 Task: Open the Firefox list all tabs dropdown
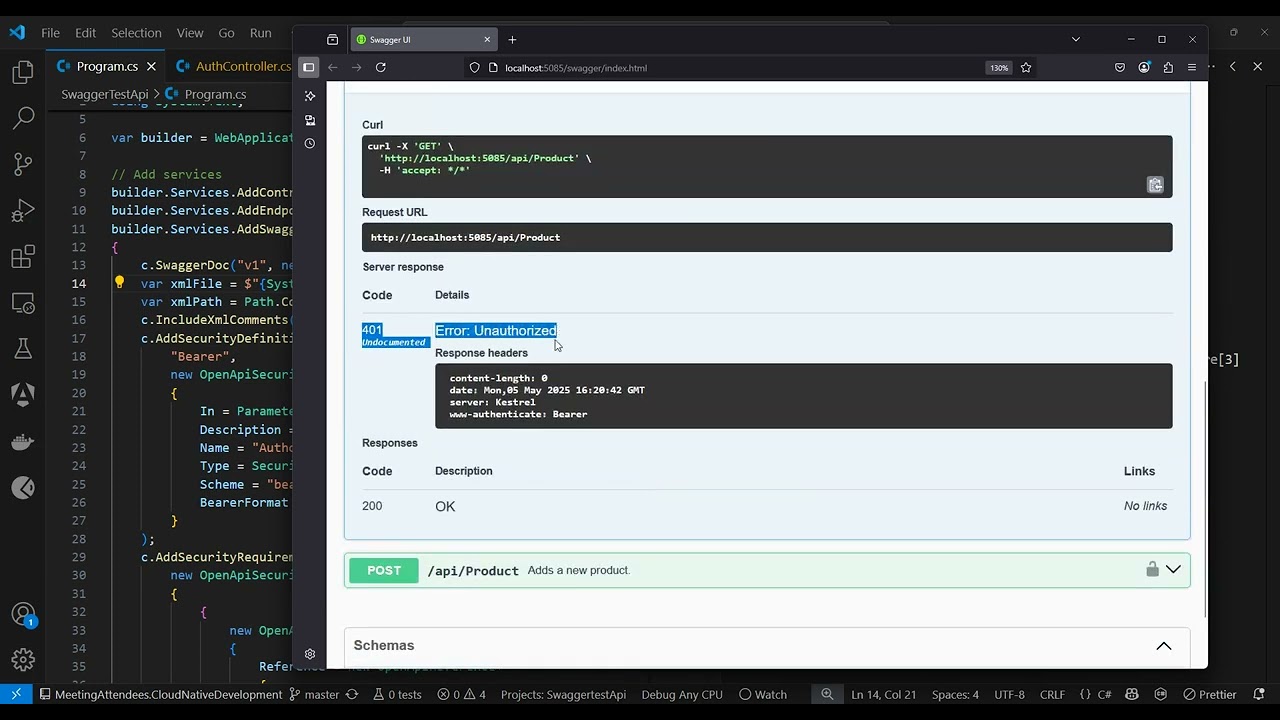(x=1076, y=39)
